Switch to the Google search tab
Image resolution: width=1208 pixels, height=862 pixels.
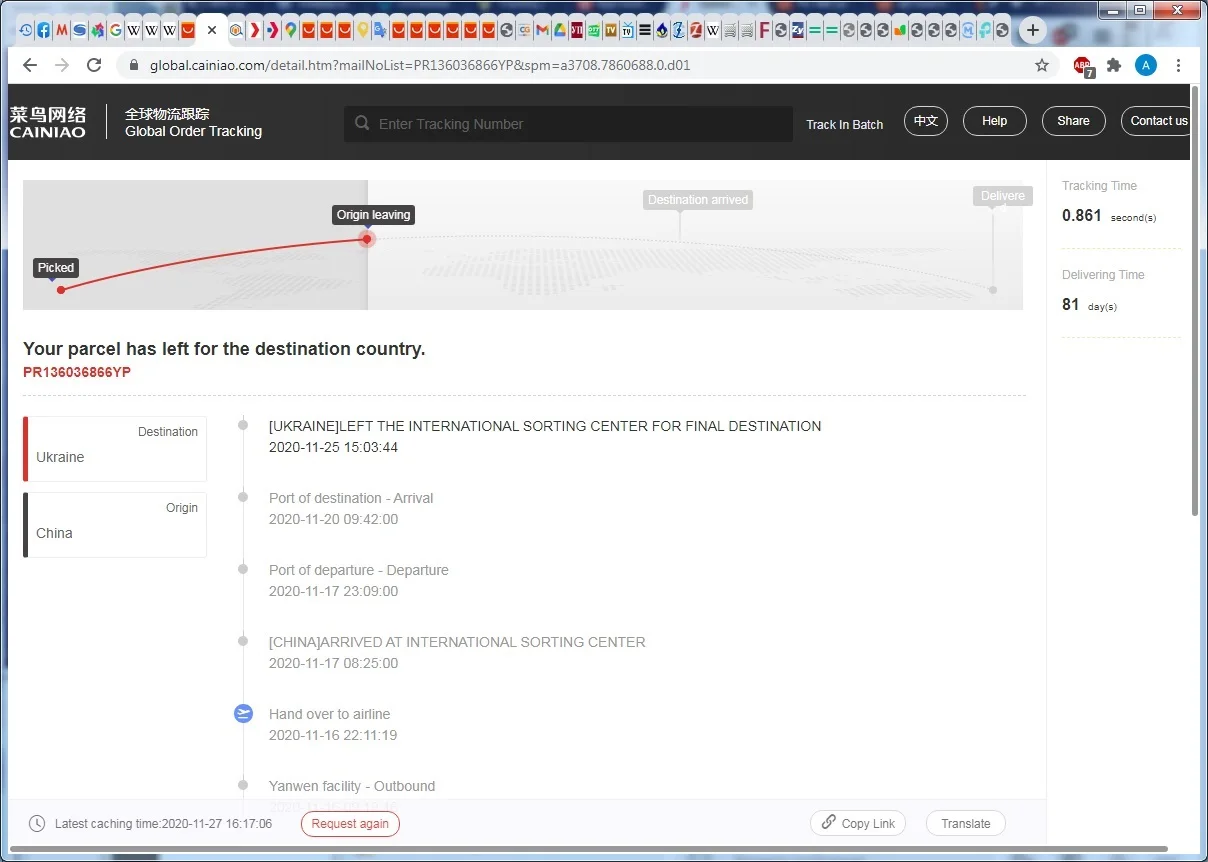[116, 30]
